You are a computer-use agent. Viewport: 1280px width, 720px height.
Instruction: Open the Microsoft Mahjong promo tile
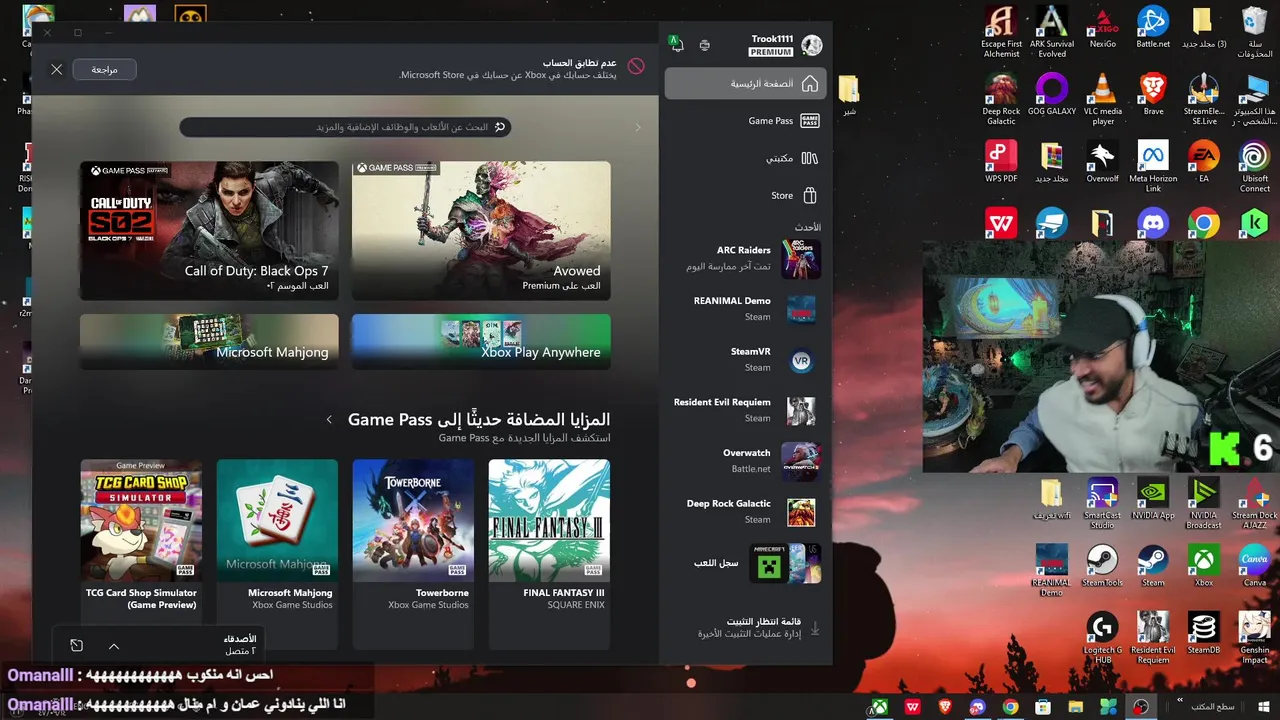point(209,341)
